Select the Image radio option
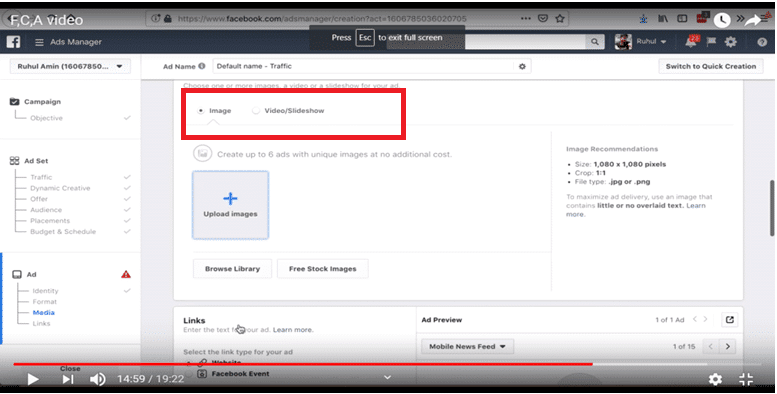The width and height of the screenshot is (777, 394). pos(201,111)
